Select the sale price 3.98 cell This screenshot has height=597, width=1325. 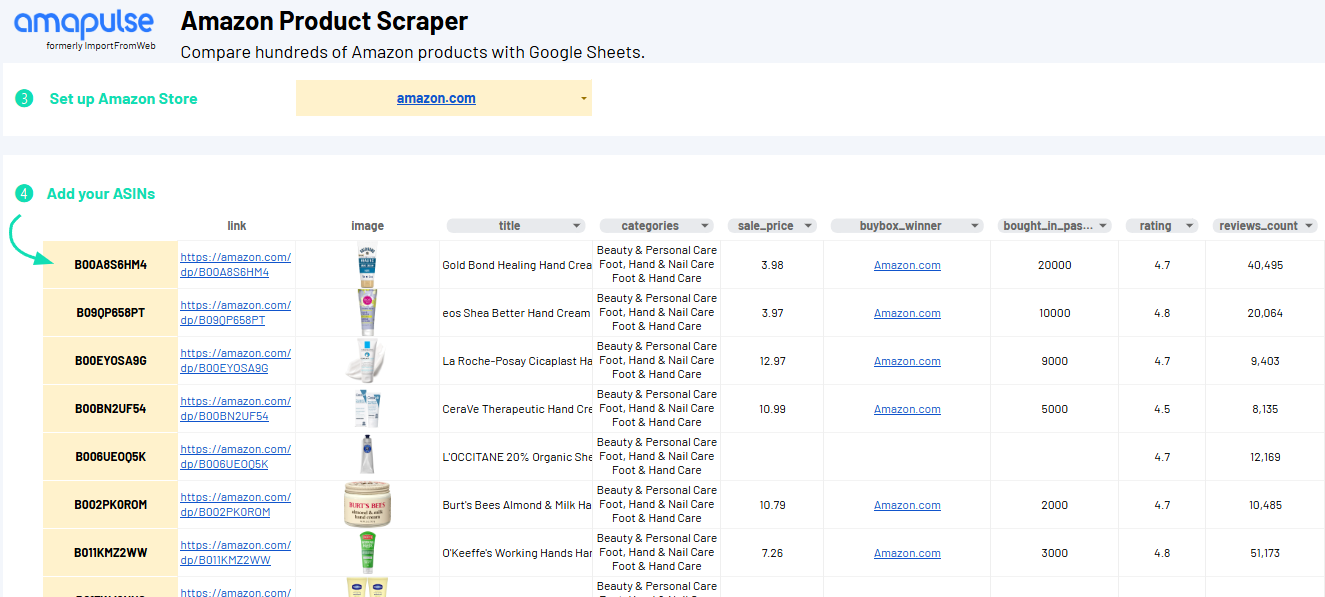click(772, 265)
